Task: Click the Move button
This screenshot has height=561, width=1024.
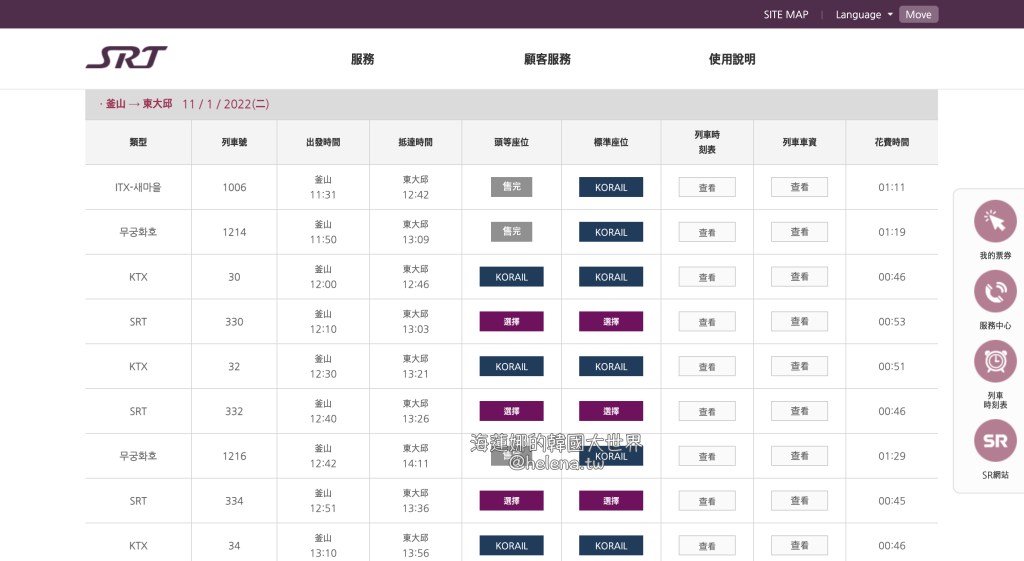Action: click(918, 15)
